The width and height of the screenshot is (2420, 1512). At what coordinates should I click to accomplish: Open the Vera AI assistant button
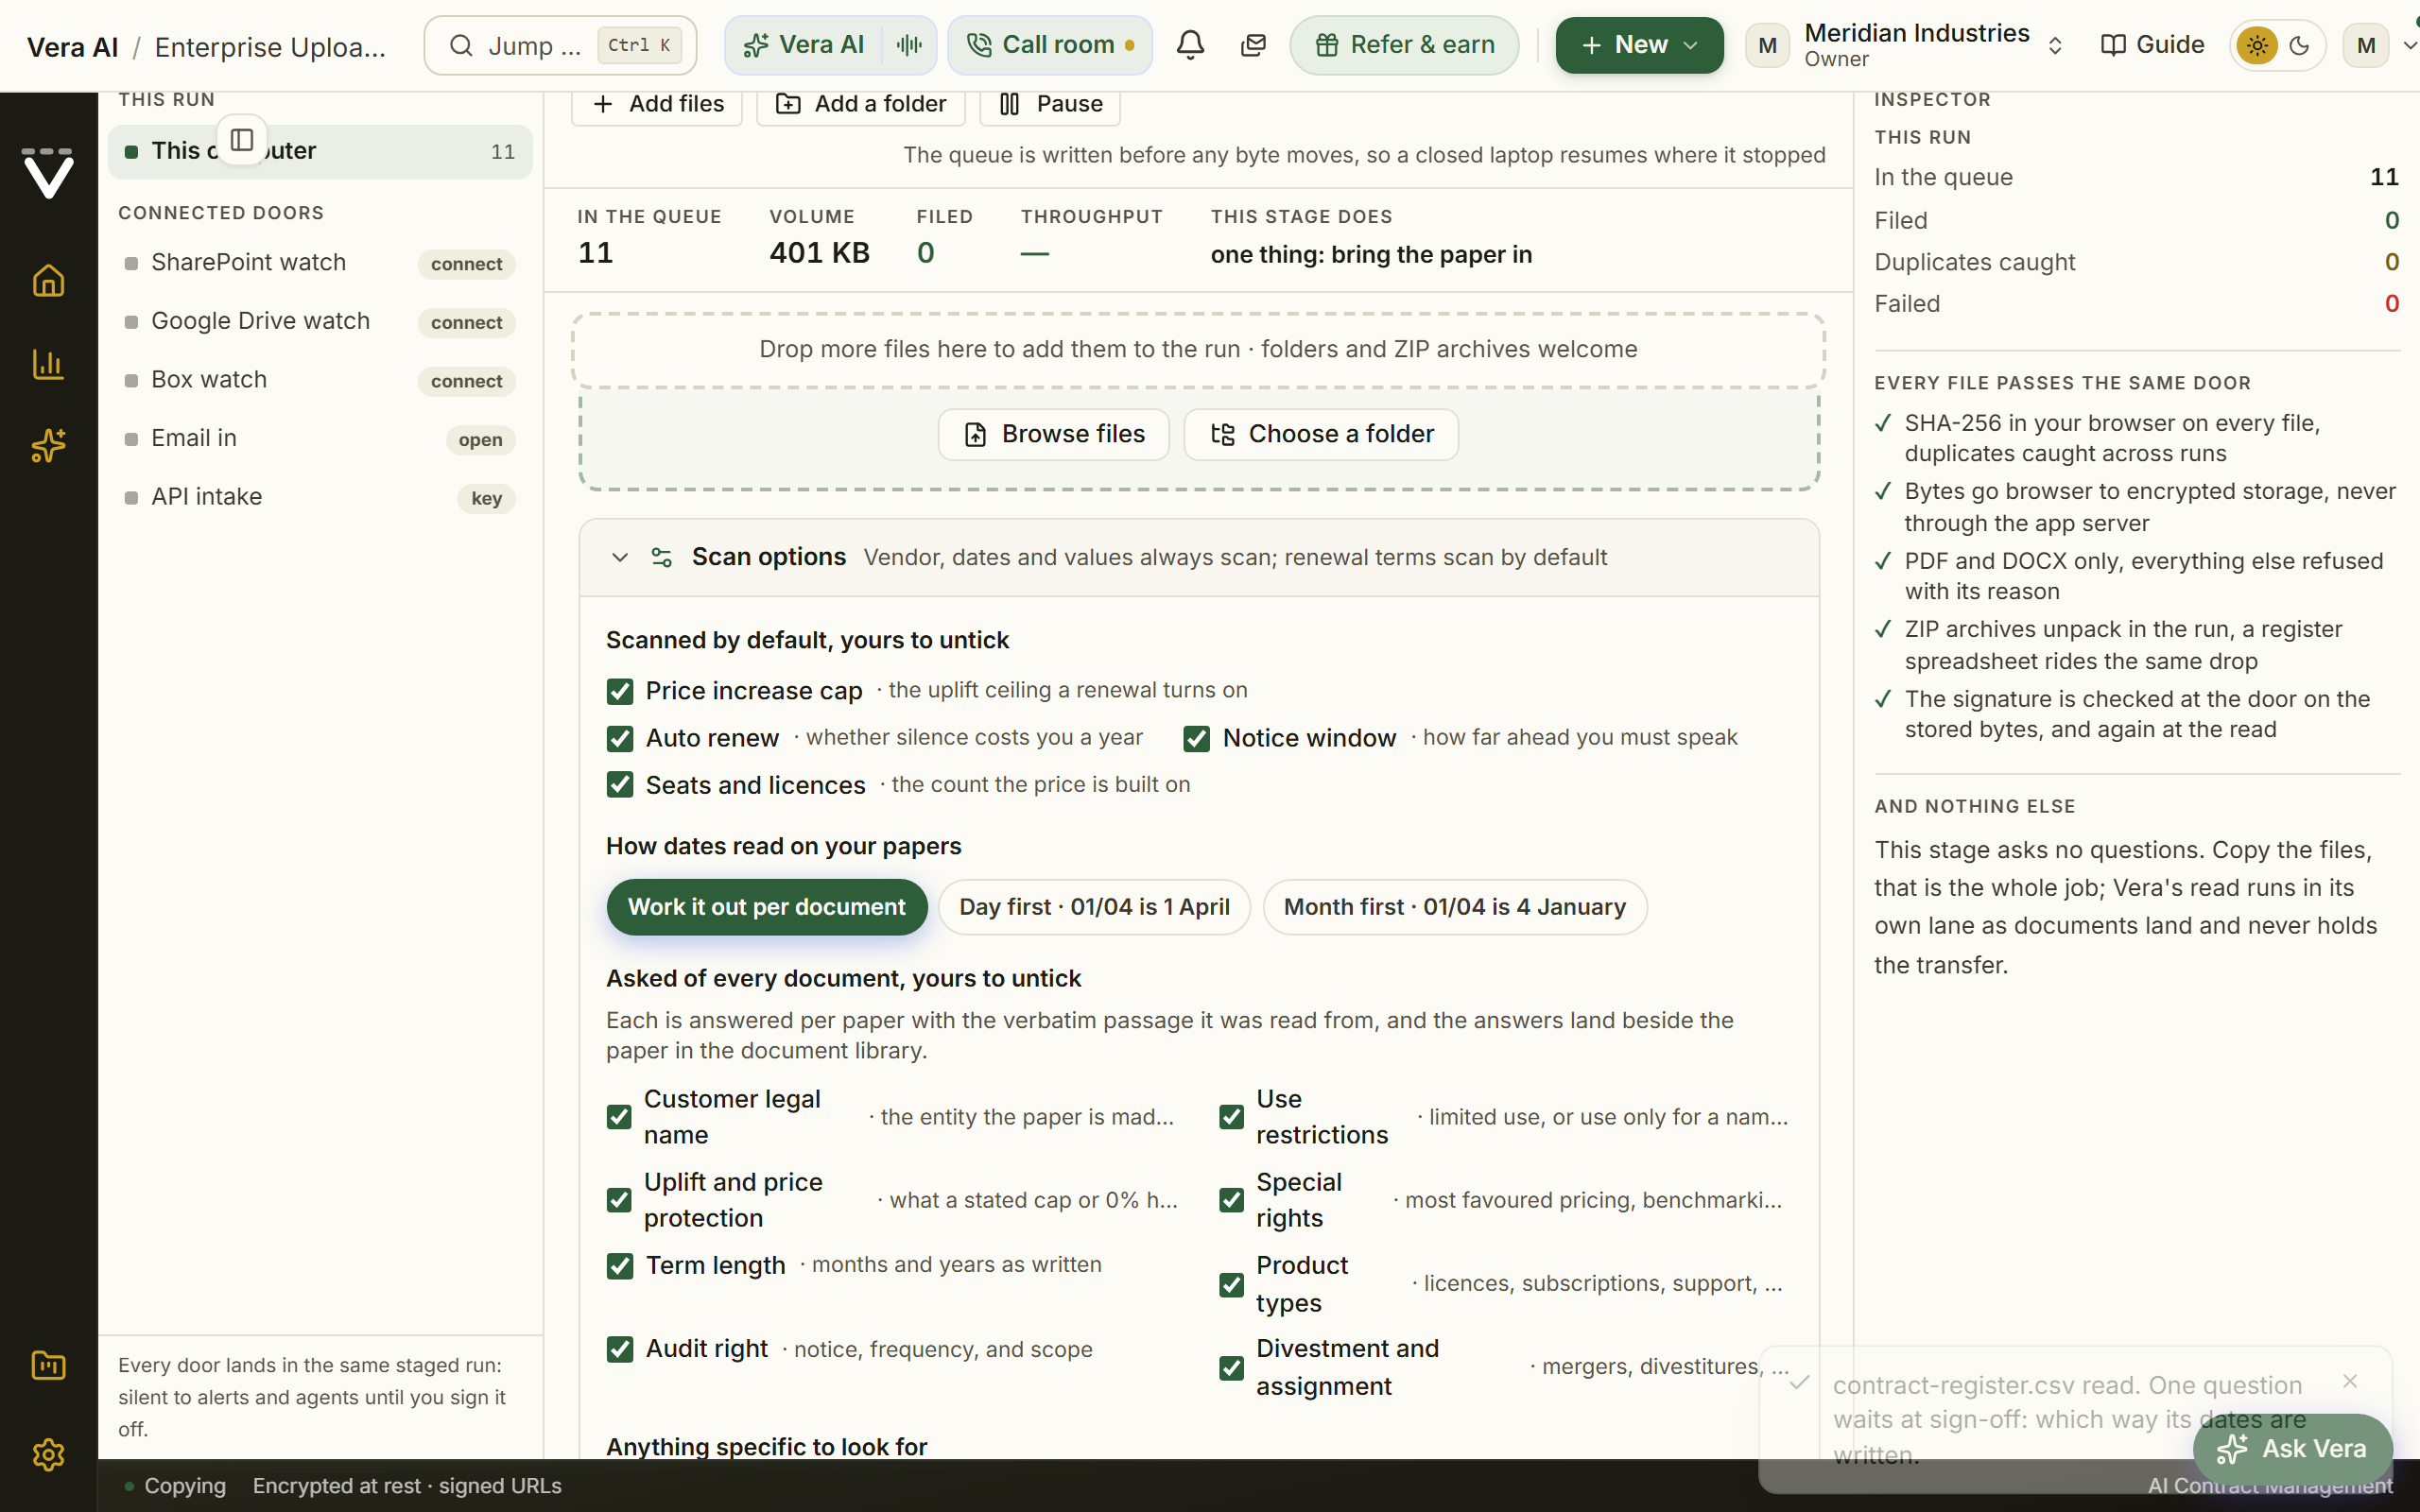pyautogui.click(x=803, y=45)
